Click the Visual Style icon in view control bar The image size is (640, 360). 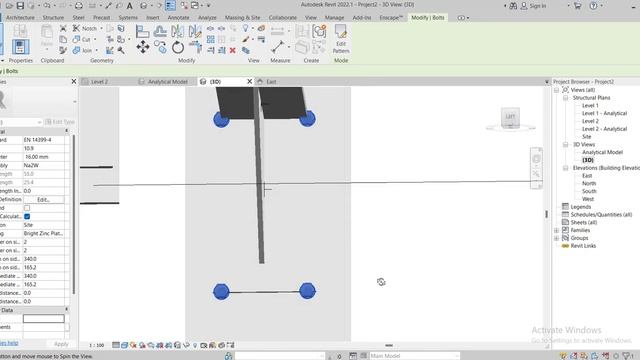[x=124, y=345]
